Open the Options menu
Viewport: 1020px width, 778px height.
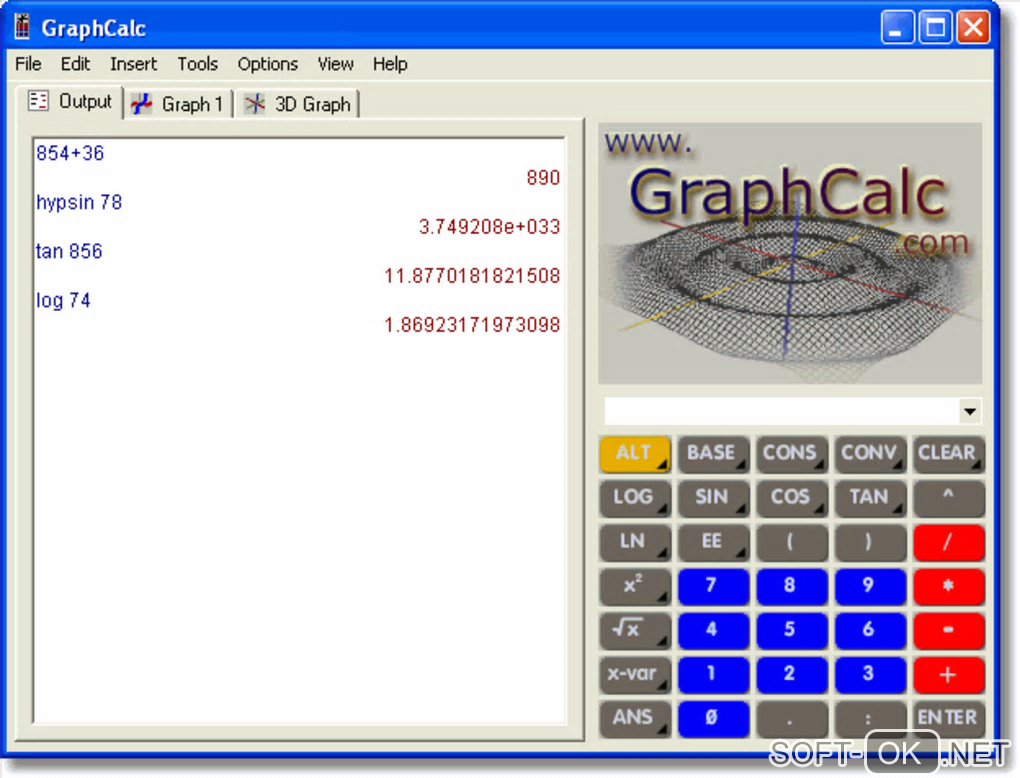tap(267, 64)
